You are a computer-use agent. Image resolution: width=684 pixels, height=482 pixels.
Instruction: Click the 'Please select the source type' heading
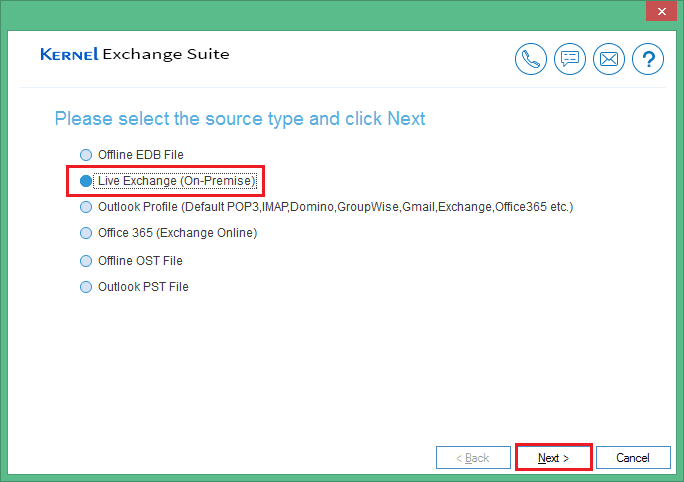(240, 119)
